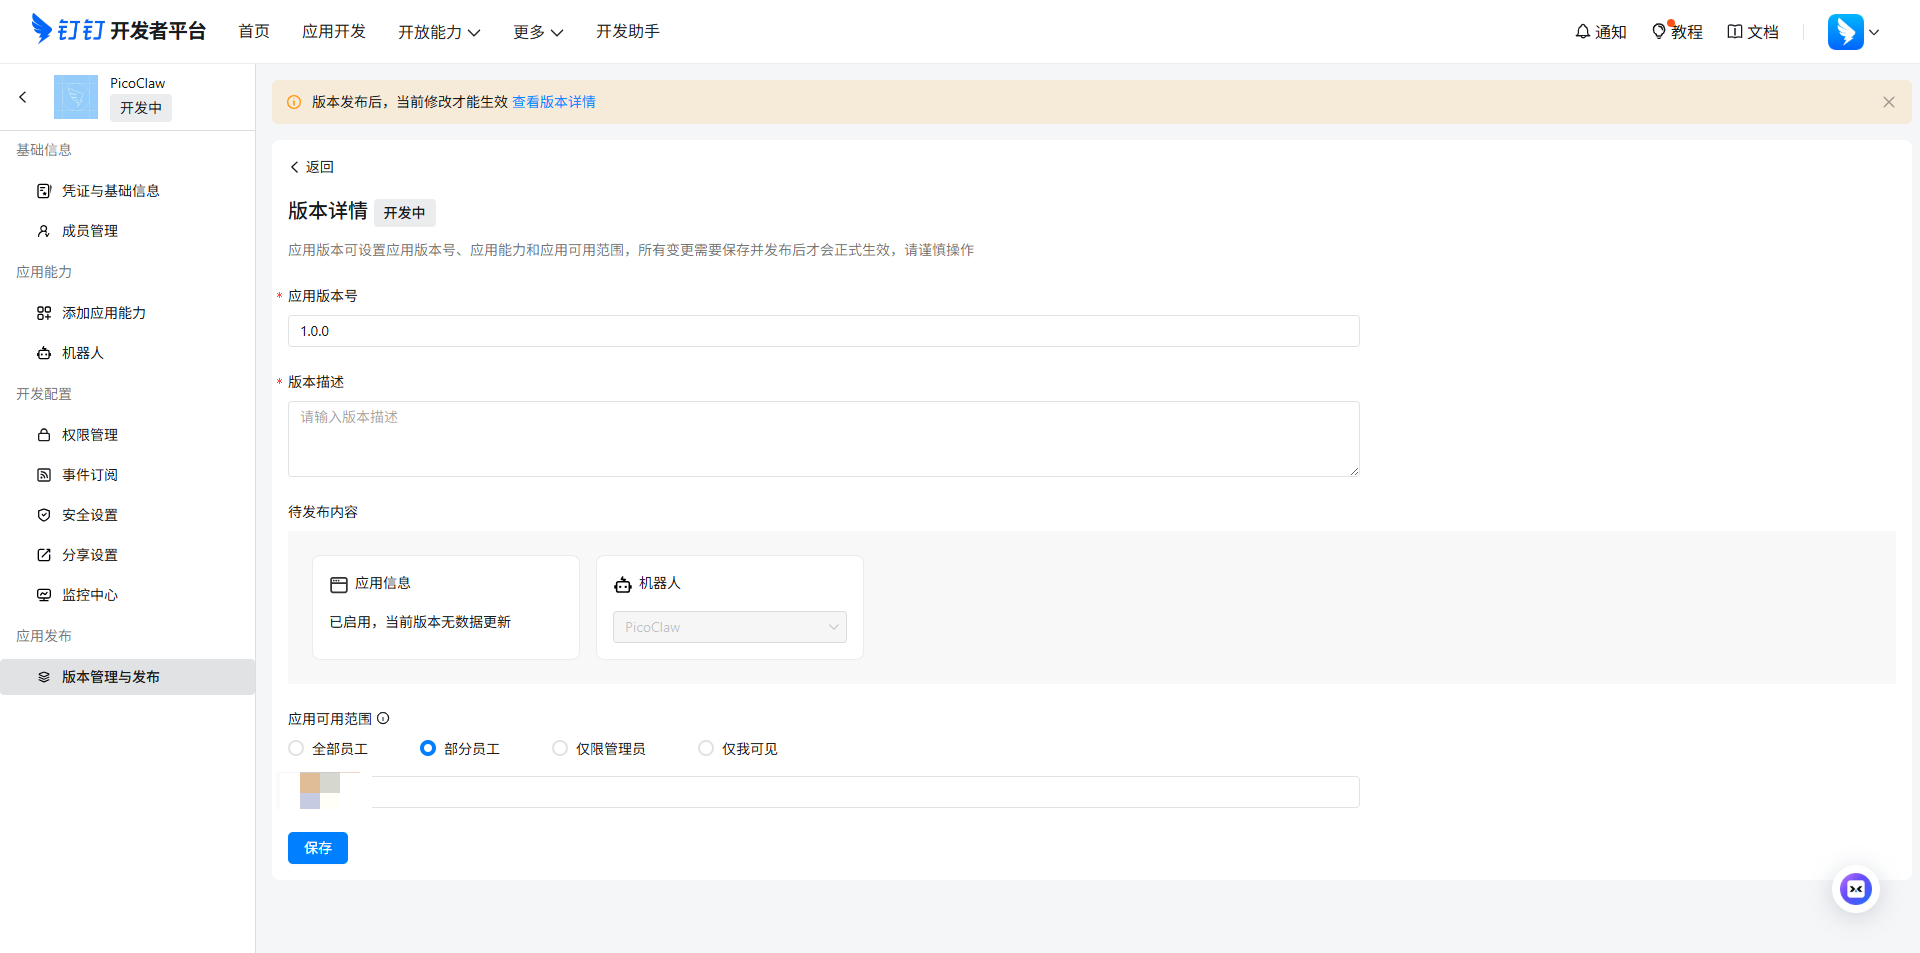Click the sidebar back arrow icon
Screen dimensions: 1920x953
[23, 97]
